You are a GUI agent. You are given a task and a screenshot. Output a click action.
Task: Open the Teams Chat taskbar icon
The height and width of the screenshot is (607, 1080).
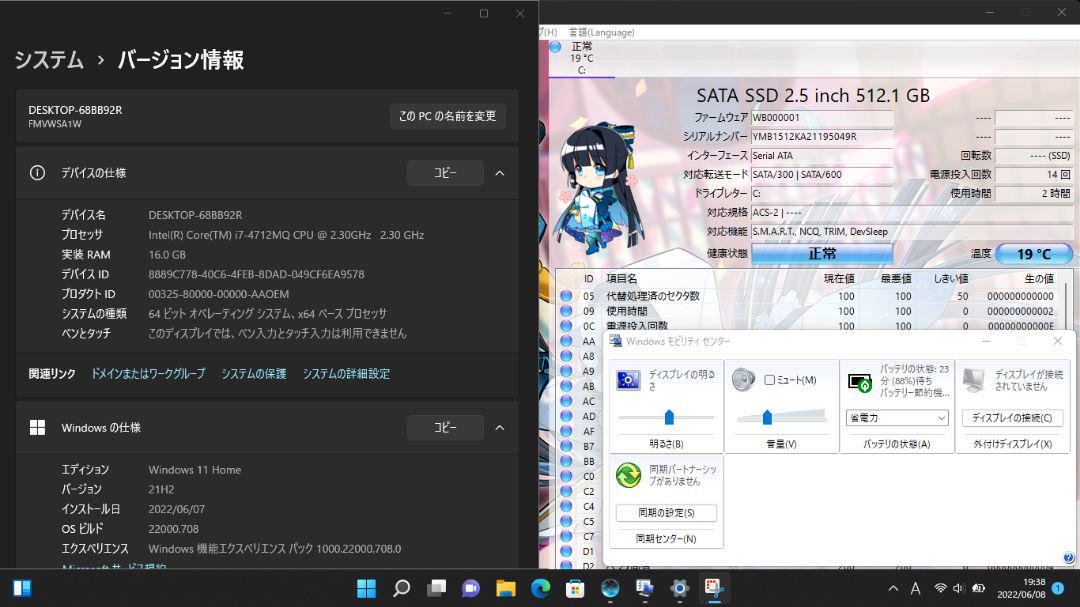(471, 588)
